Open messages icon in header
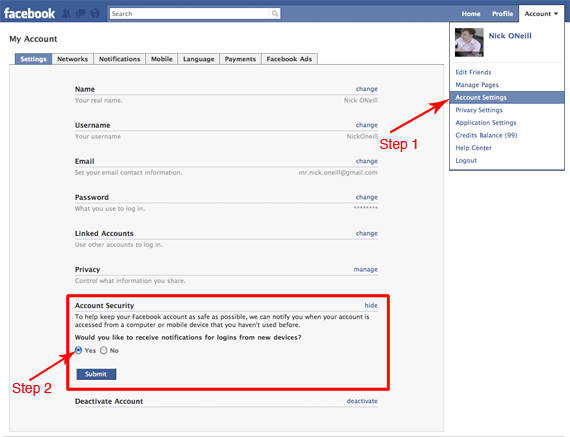The image size is (570, 437). (81, 13)
